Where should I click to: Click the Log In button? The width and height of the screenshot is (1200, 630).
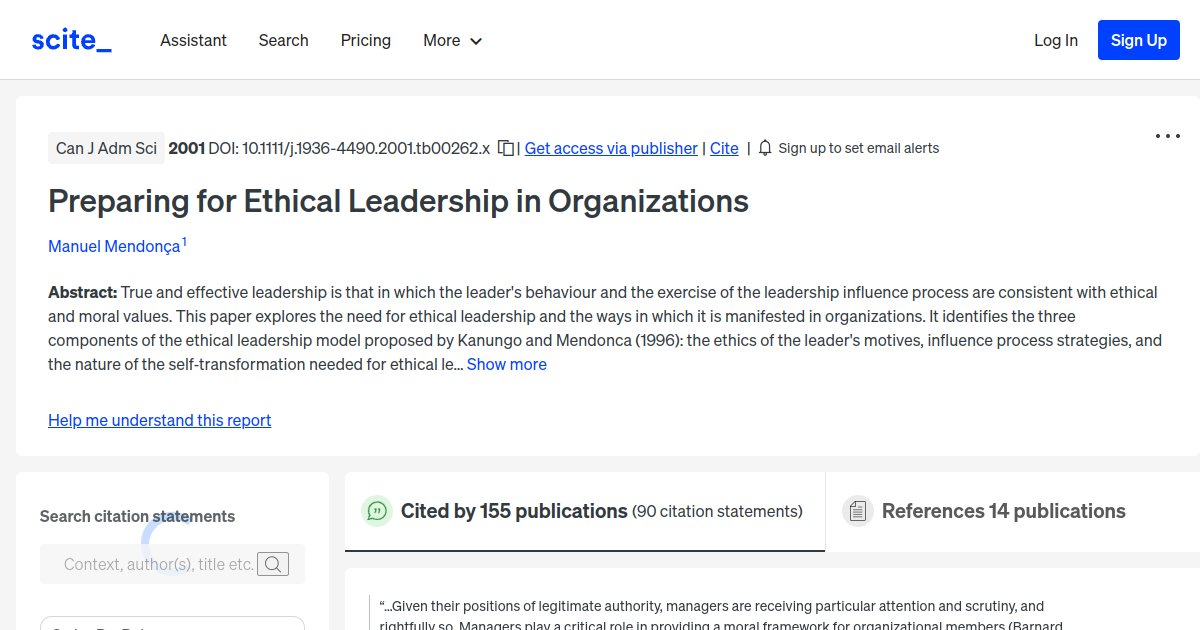1056,40
